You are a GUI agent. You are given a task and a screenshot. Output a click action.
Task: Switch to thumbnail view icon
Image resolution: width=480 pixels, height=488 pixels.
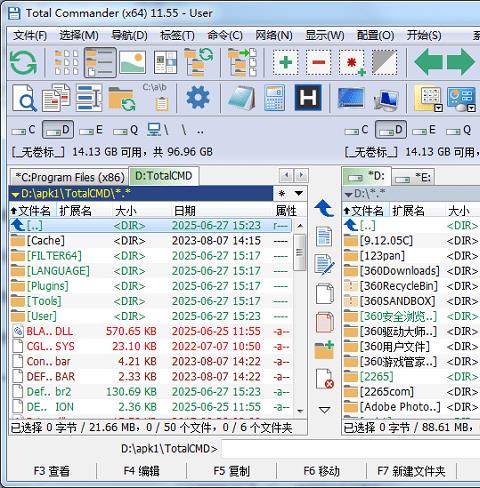(x=132, y=62)
